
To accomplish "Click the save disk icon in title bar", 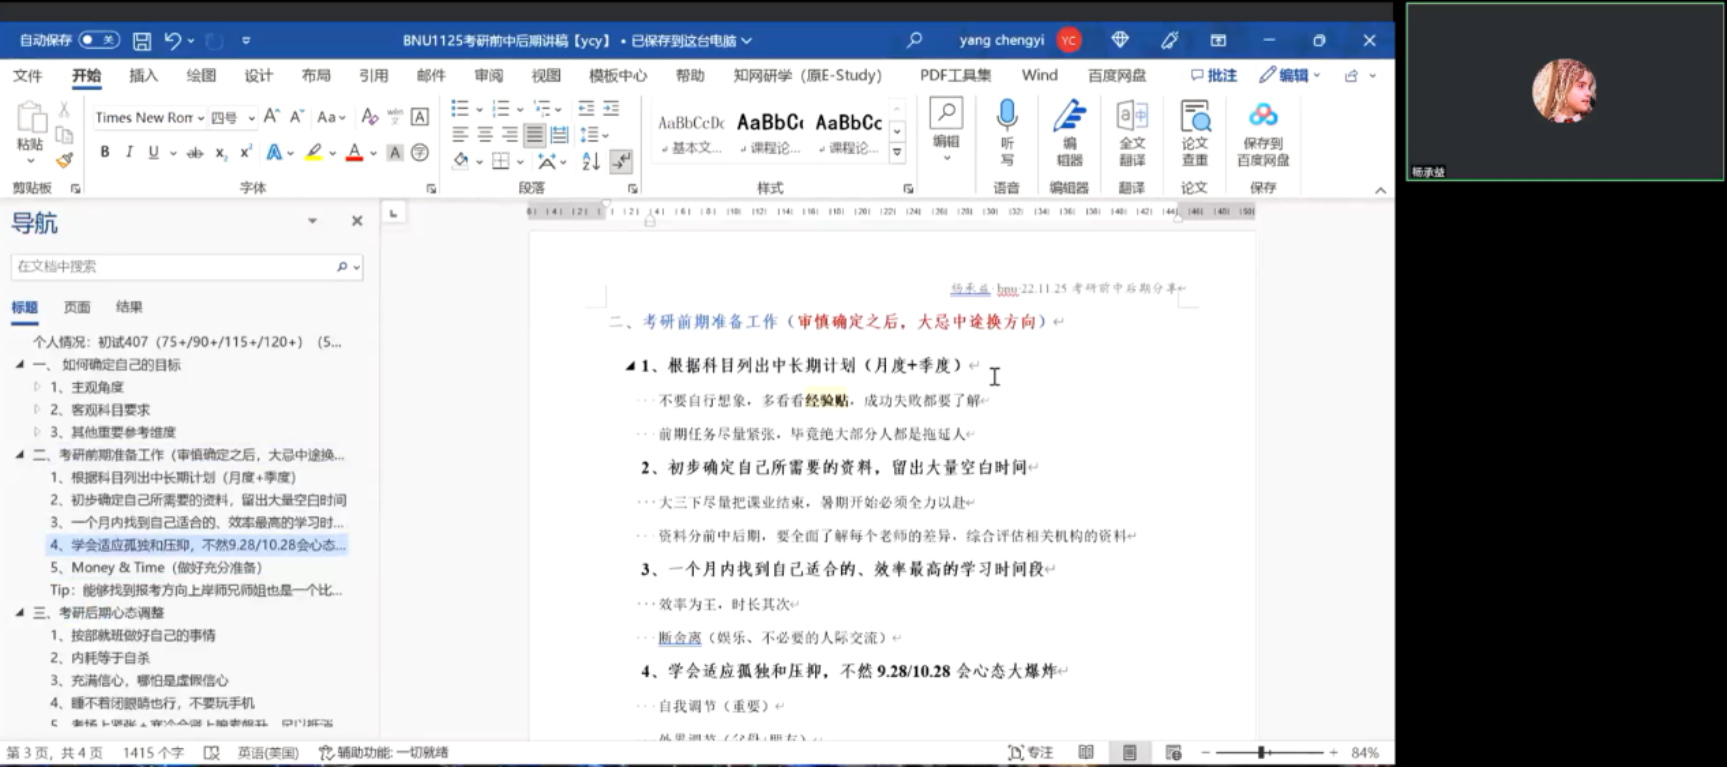I will 142,41.
